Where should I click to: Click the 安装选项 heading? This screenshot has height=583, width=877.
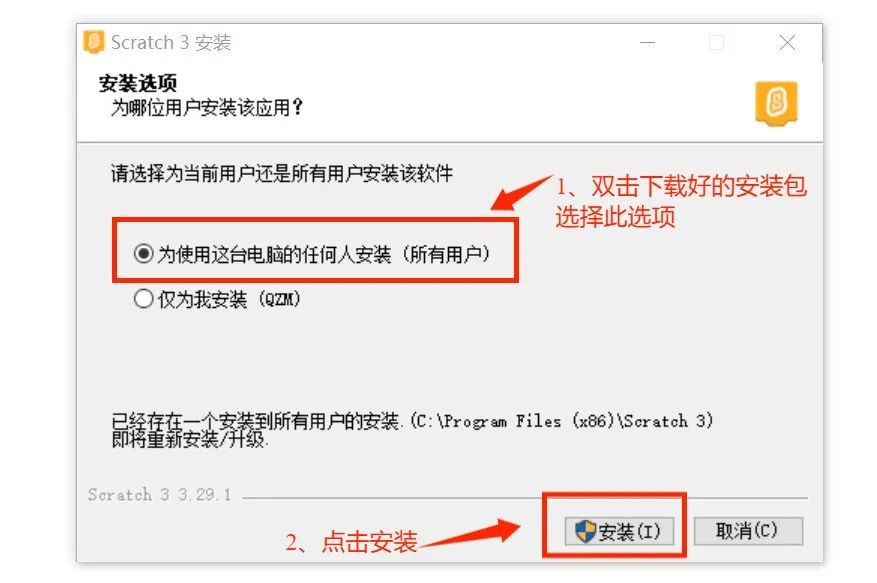(138, 83)
